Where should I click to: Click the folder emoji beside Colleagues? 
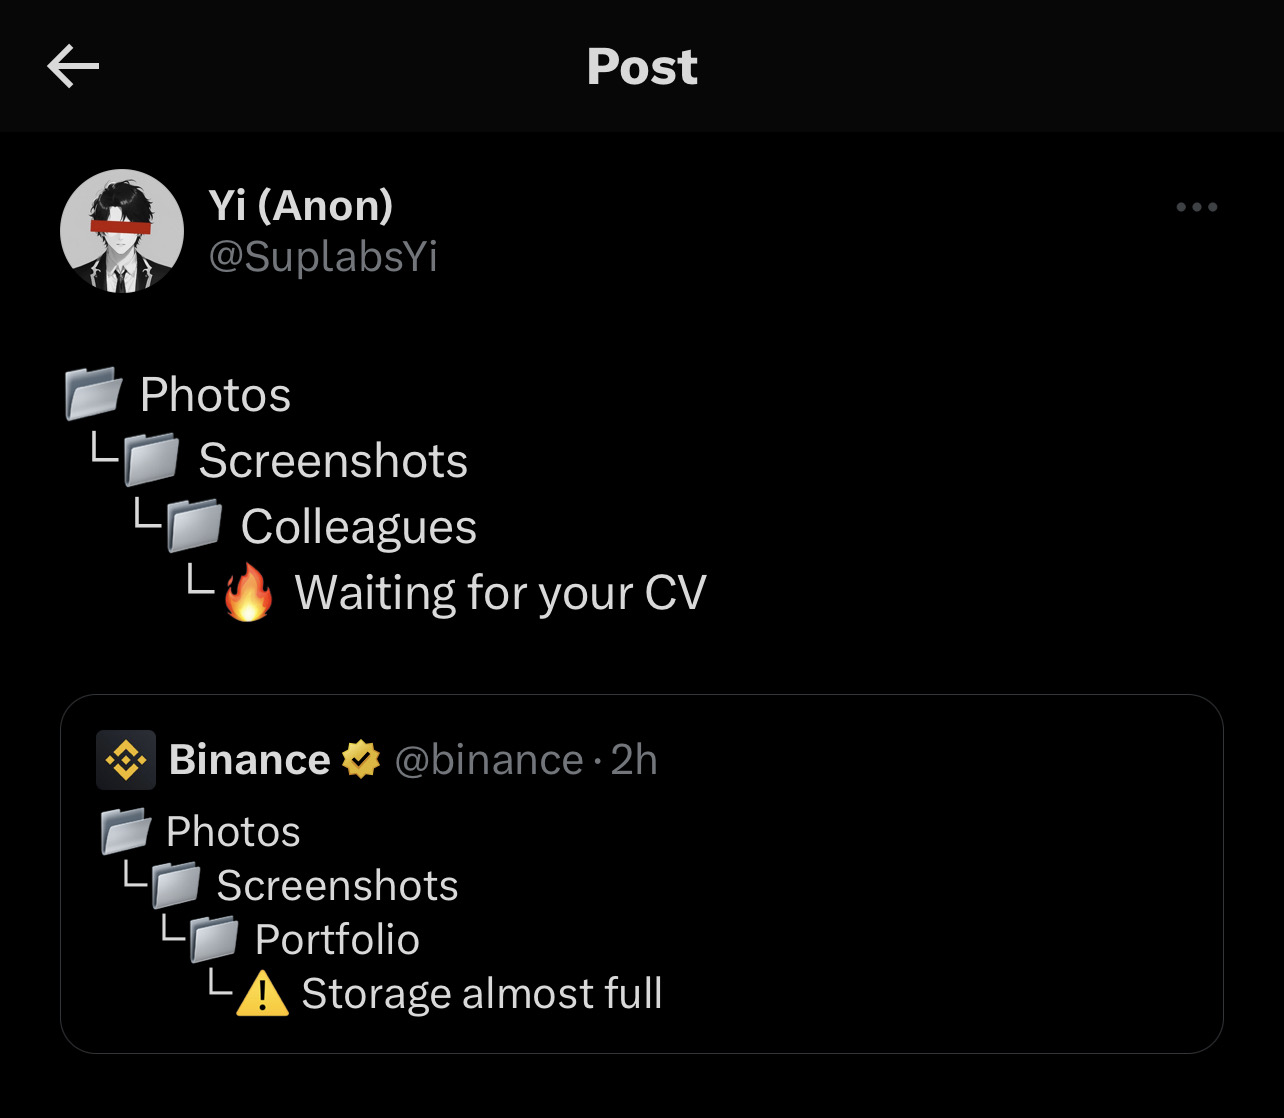coord(194,527)
